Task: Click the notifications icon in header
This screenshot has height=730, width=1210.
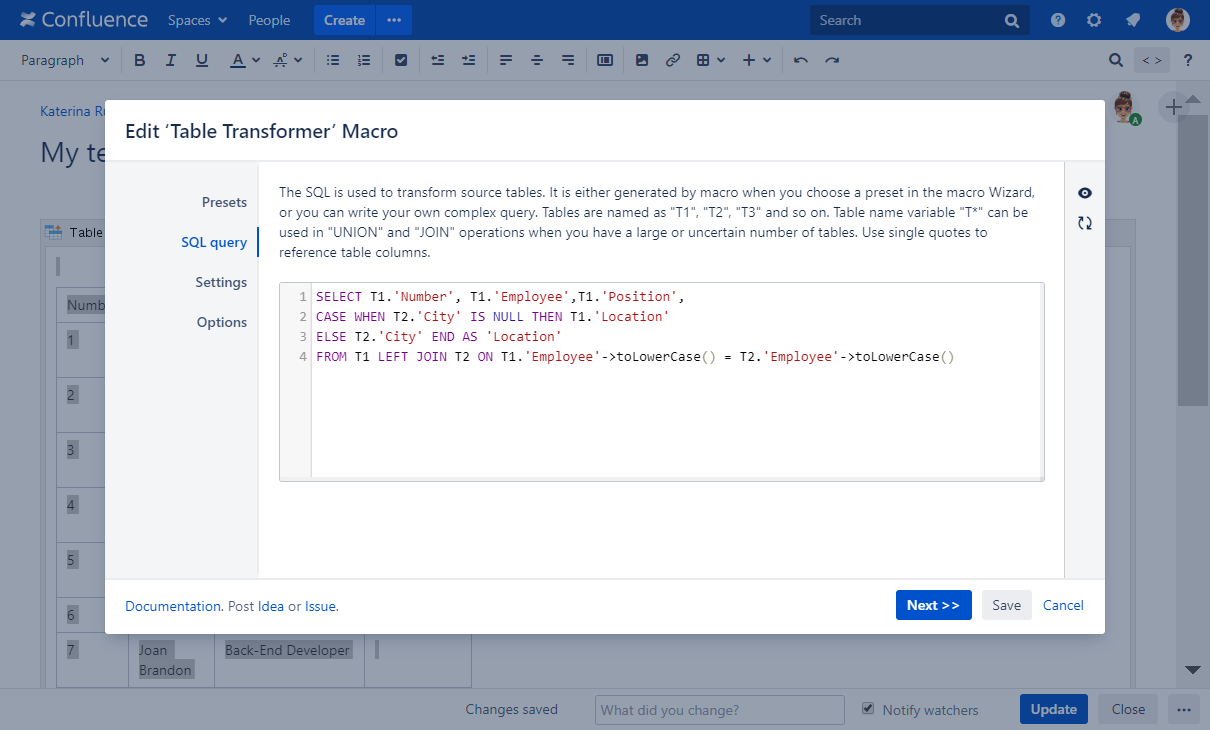Action: (1133, 20)
